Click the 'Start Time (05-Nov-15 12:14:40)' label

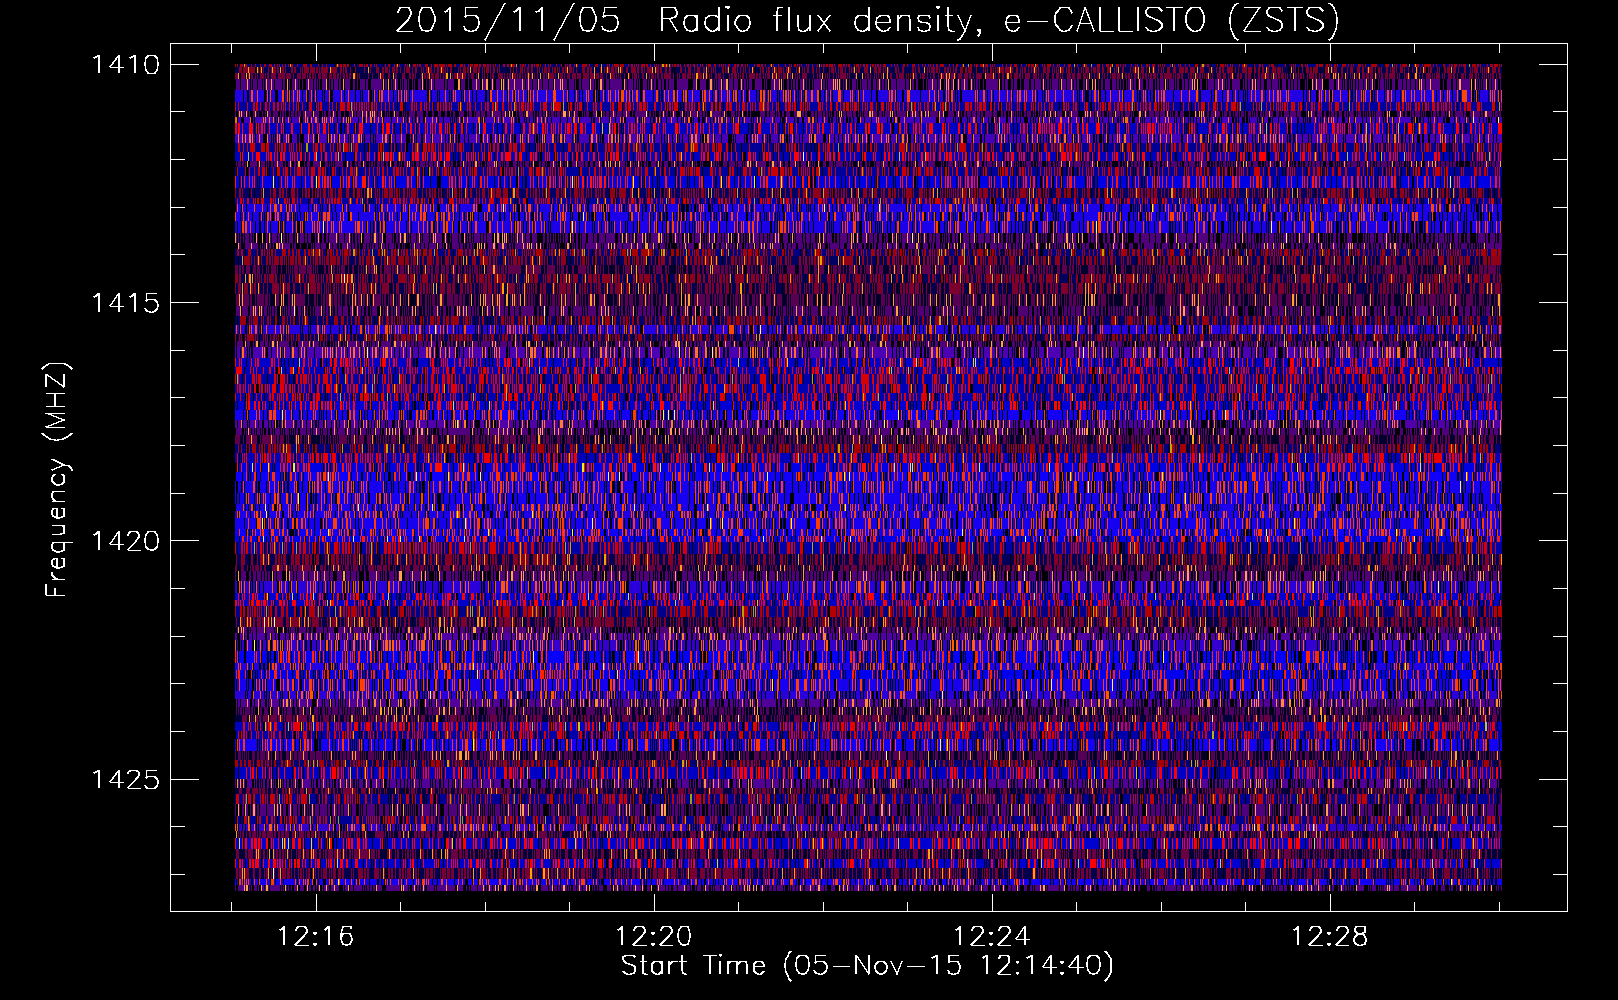(867, 966)
